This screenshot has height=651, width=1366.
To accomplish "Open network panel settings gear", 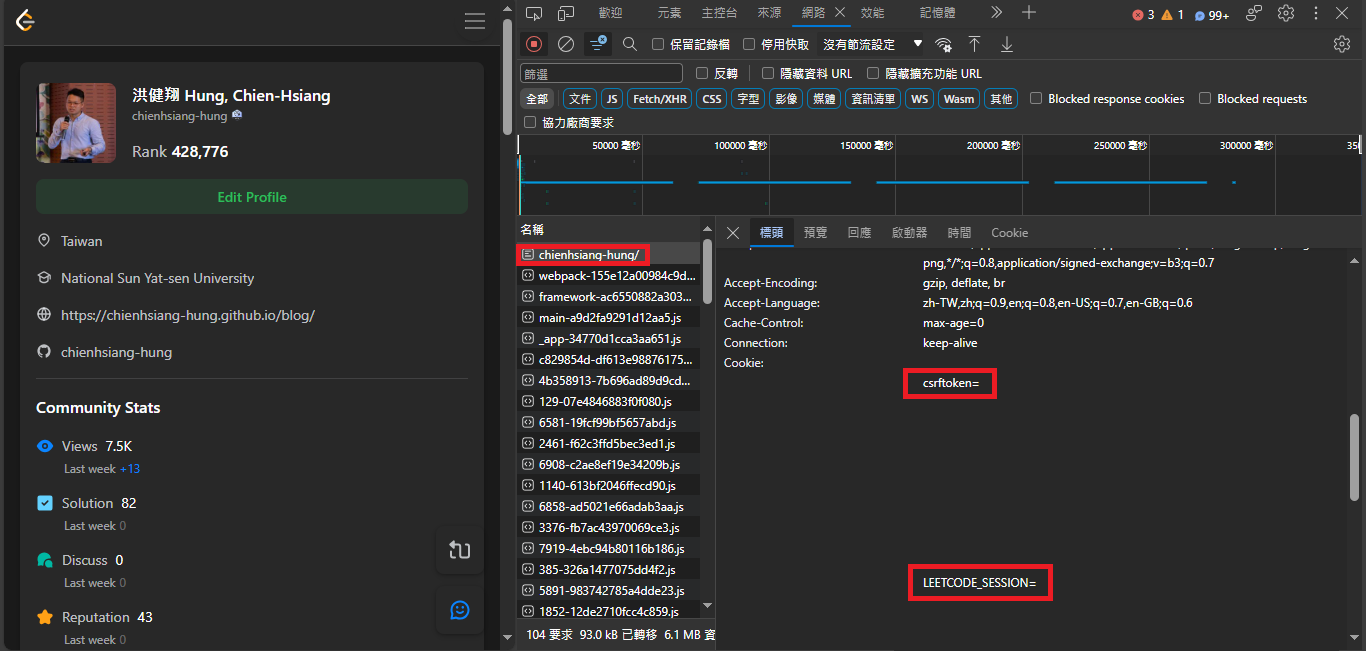I will tap(1342, 44).
